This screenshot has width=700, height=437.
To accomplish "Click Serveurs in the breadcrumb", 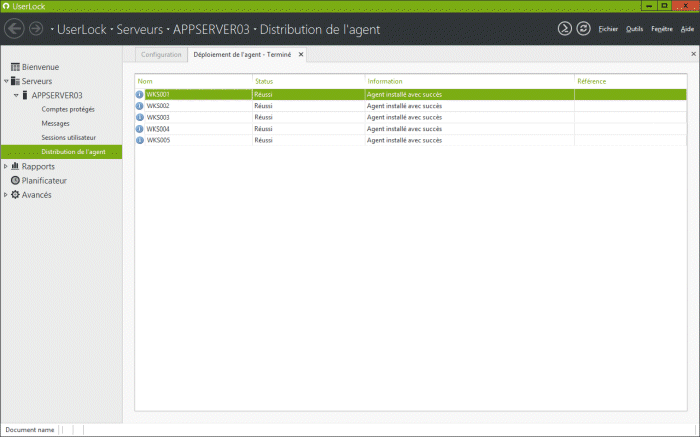I will (x=140, y=29).
